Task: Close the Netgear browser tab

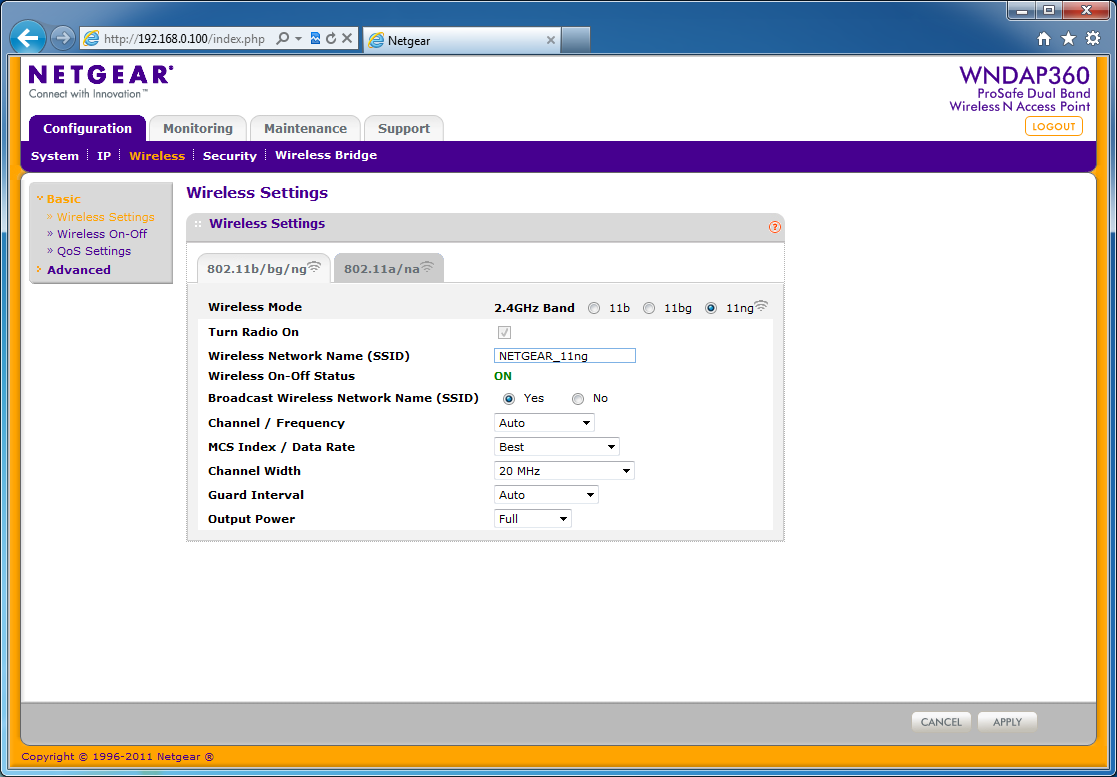Action: point(551,41)
